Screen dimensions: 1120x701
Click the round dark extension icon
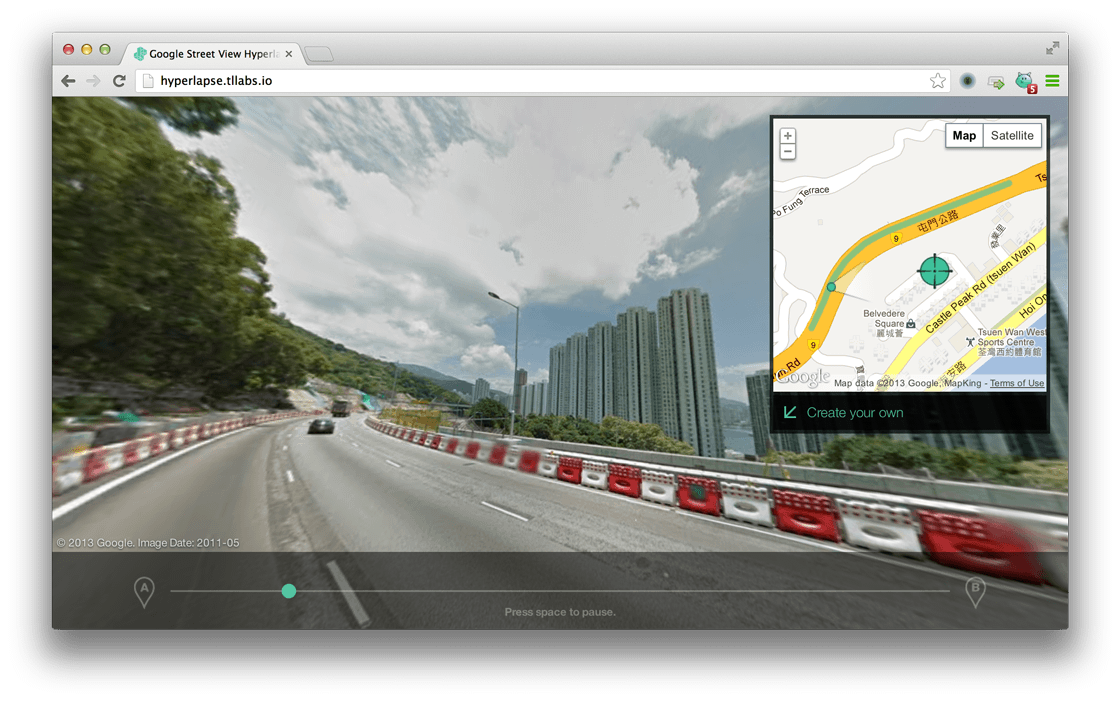968,81
